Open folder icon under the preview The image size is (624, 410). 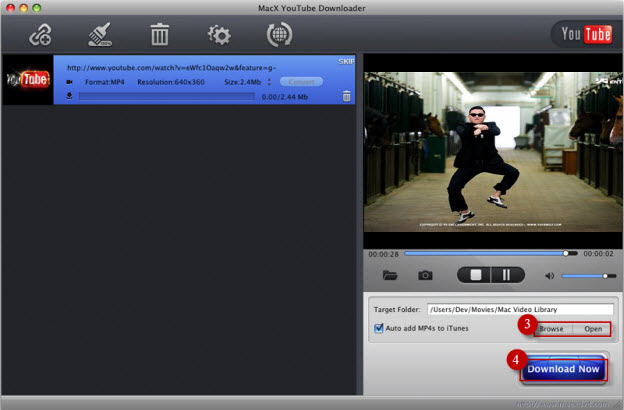click(x=390, y=275)
